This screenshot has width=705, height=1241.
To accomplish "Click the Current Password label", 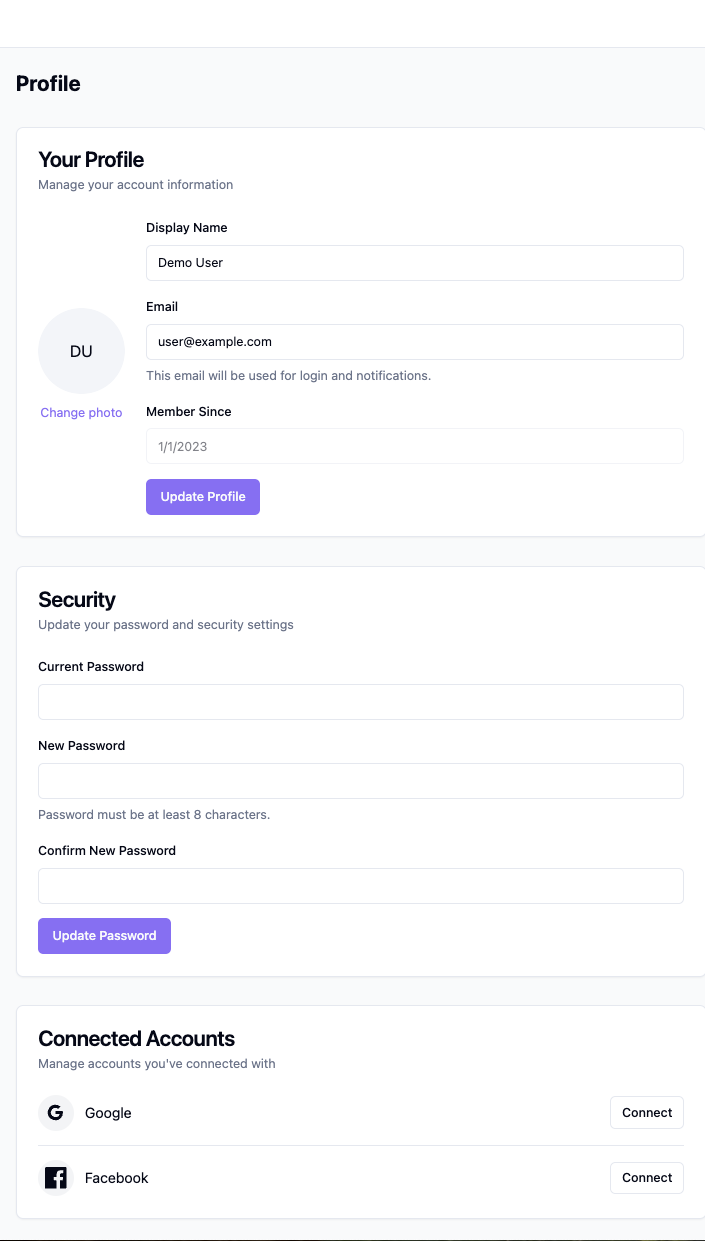I will point(91,667).
